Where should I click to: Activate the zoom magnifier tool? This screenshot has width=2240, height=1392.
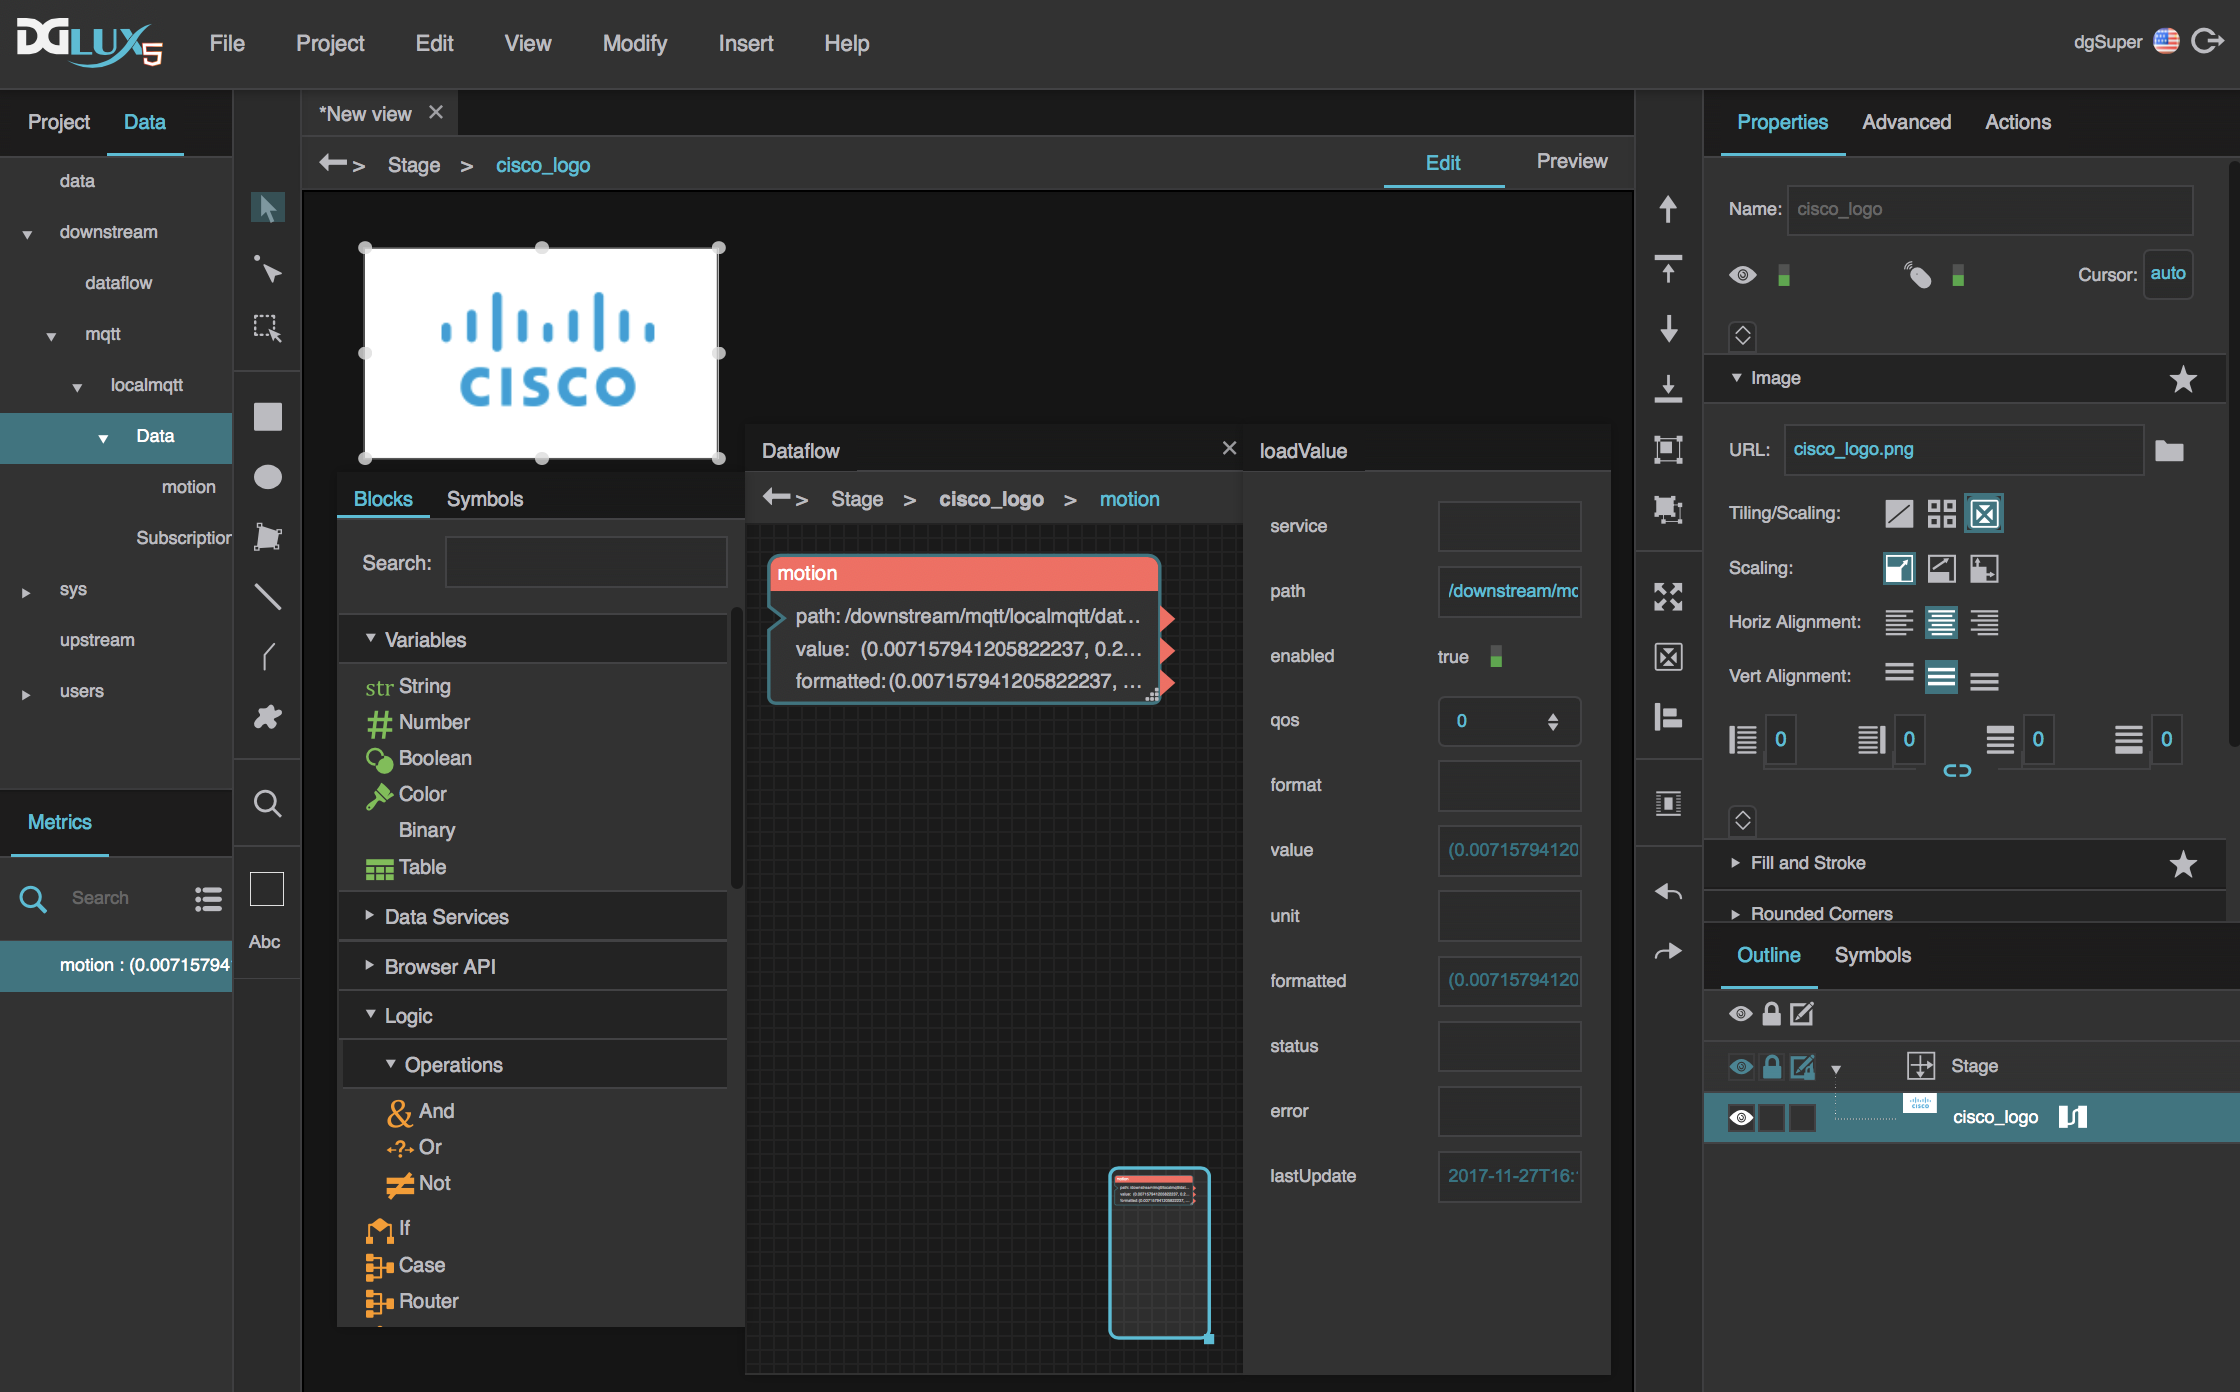pyautogui.click(x=267, y=803)
